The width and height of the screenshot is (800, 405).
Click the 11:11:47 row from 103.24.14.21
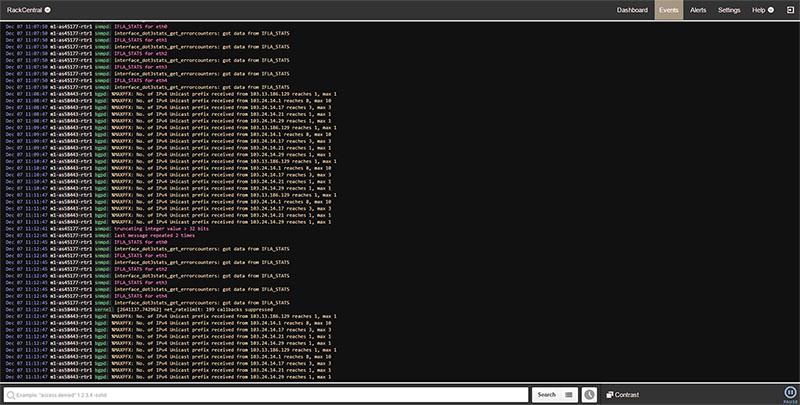click(168, 215)
